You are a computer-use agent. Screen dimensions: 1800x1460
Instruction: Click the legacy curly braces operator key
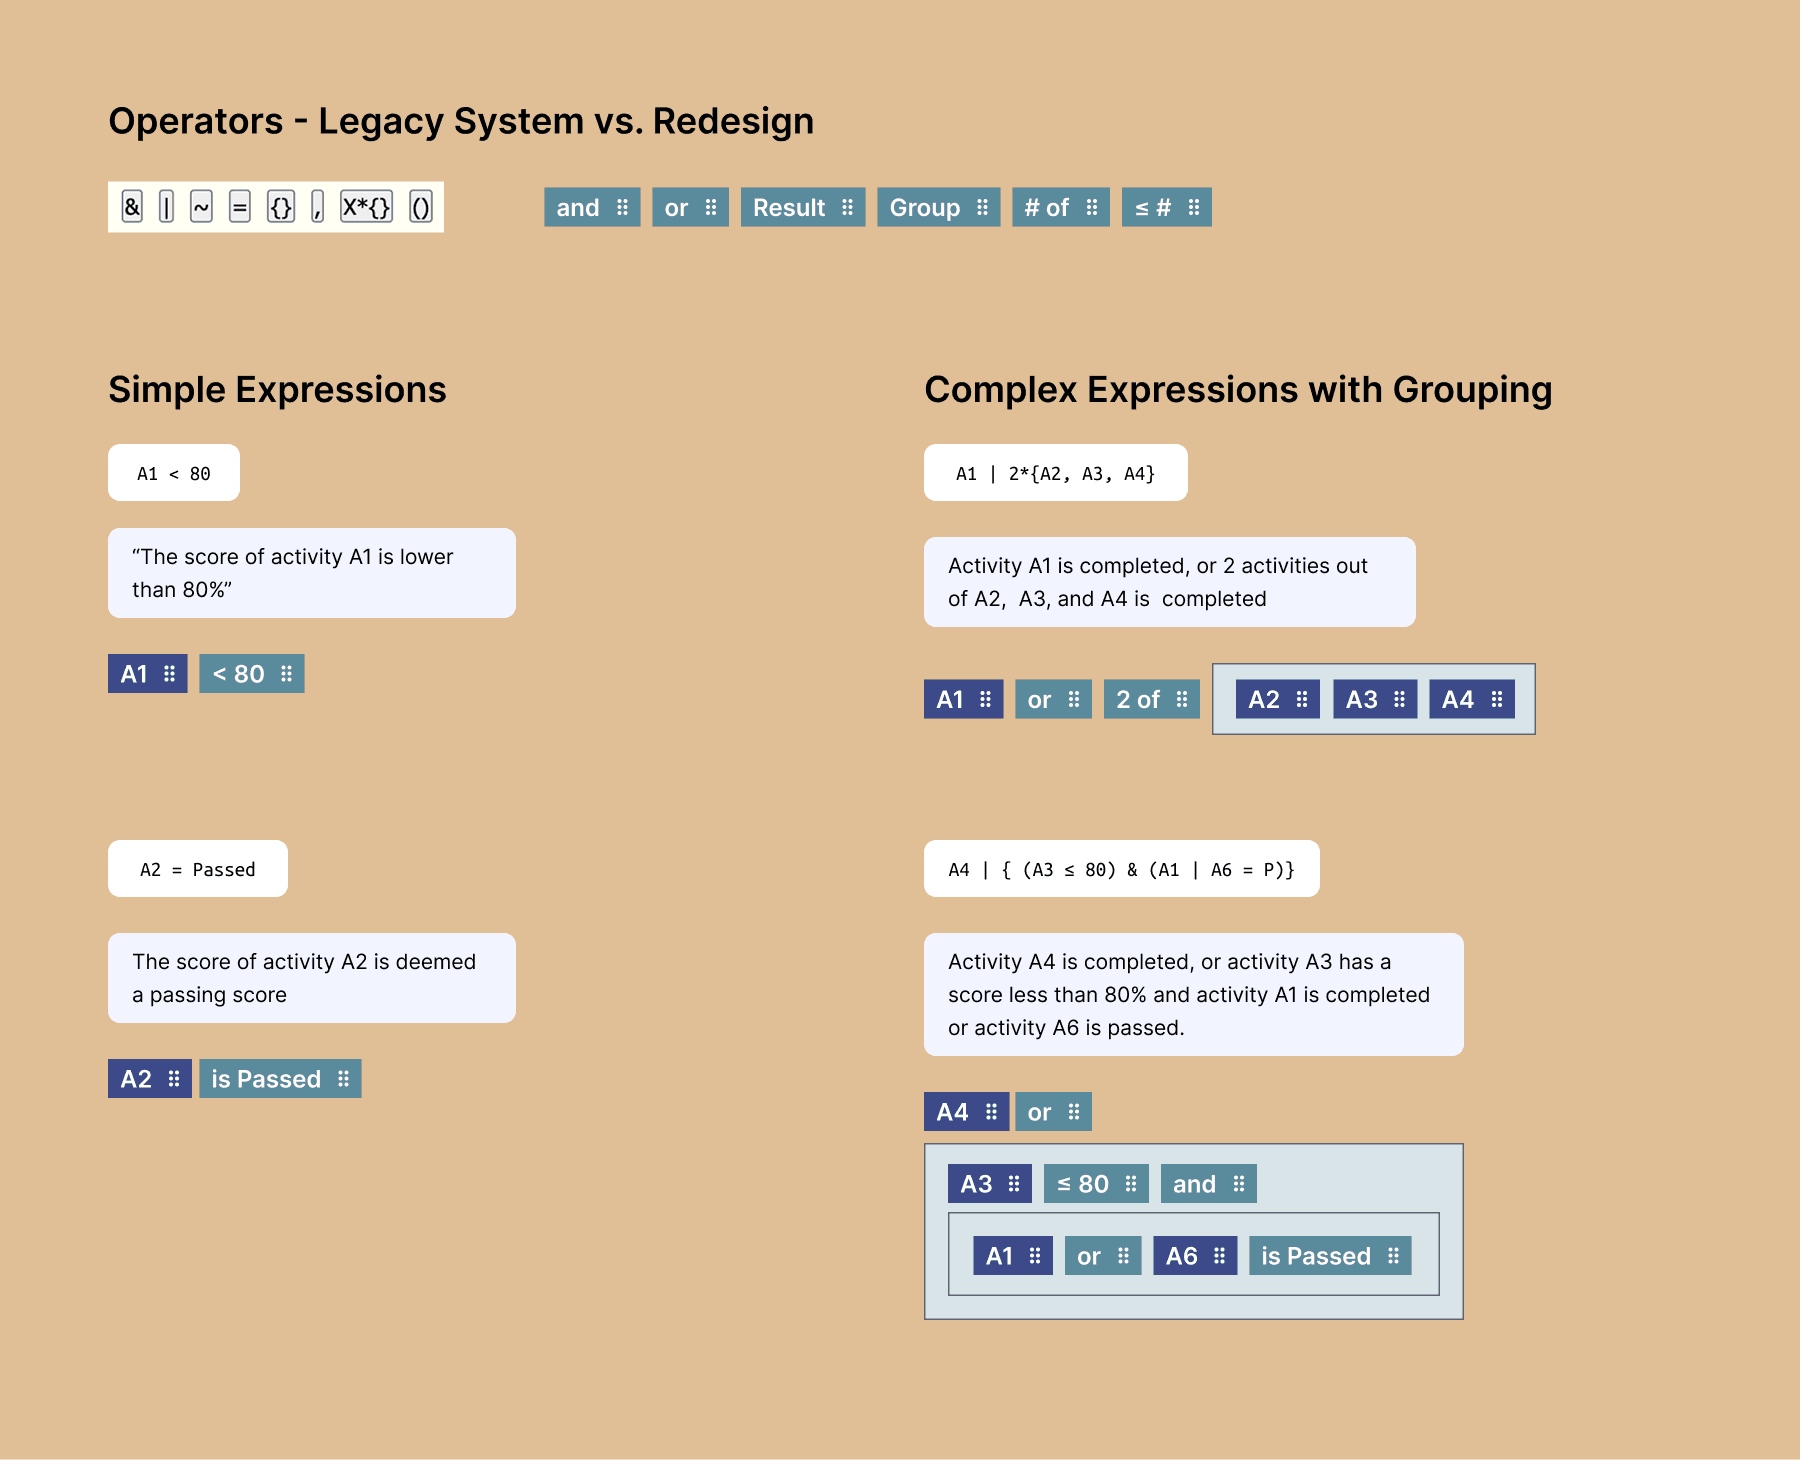click(281, 207)
